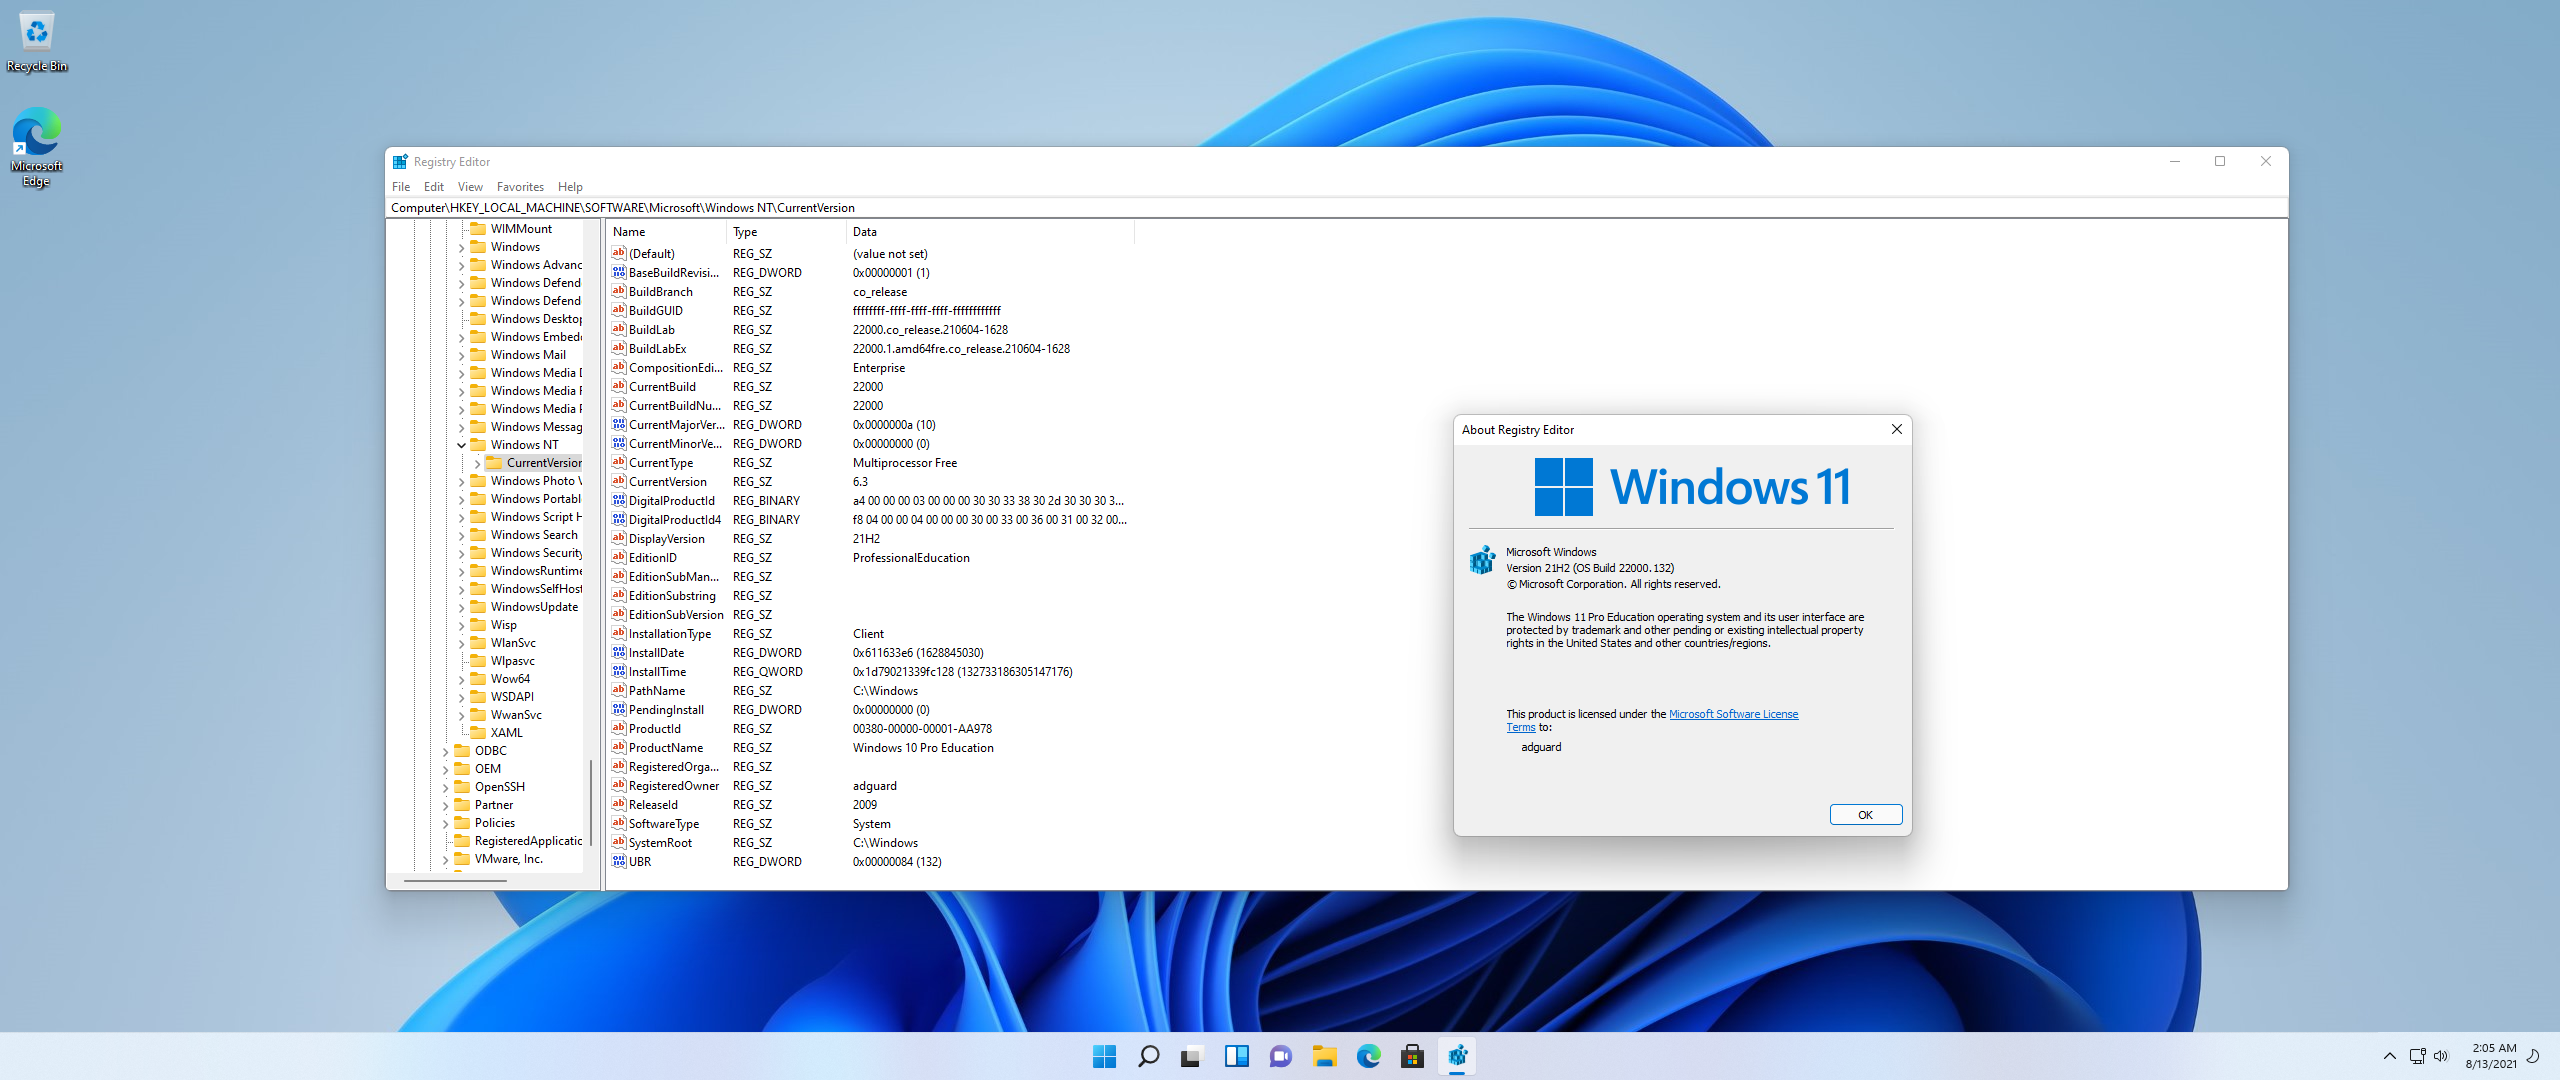The height and width of the screenshot is (1080, 2560).
Task: Open the Chat taskbar icon
Action: coord(1280,1056)
